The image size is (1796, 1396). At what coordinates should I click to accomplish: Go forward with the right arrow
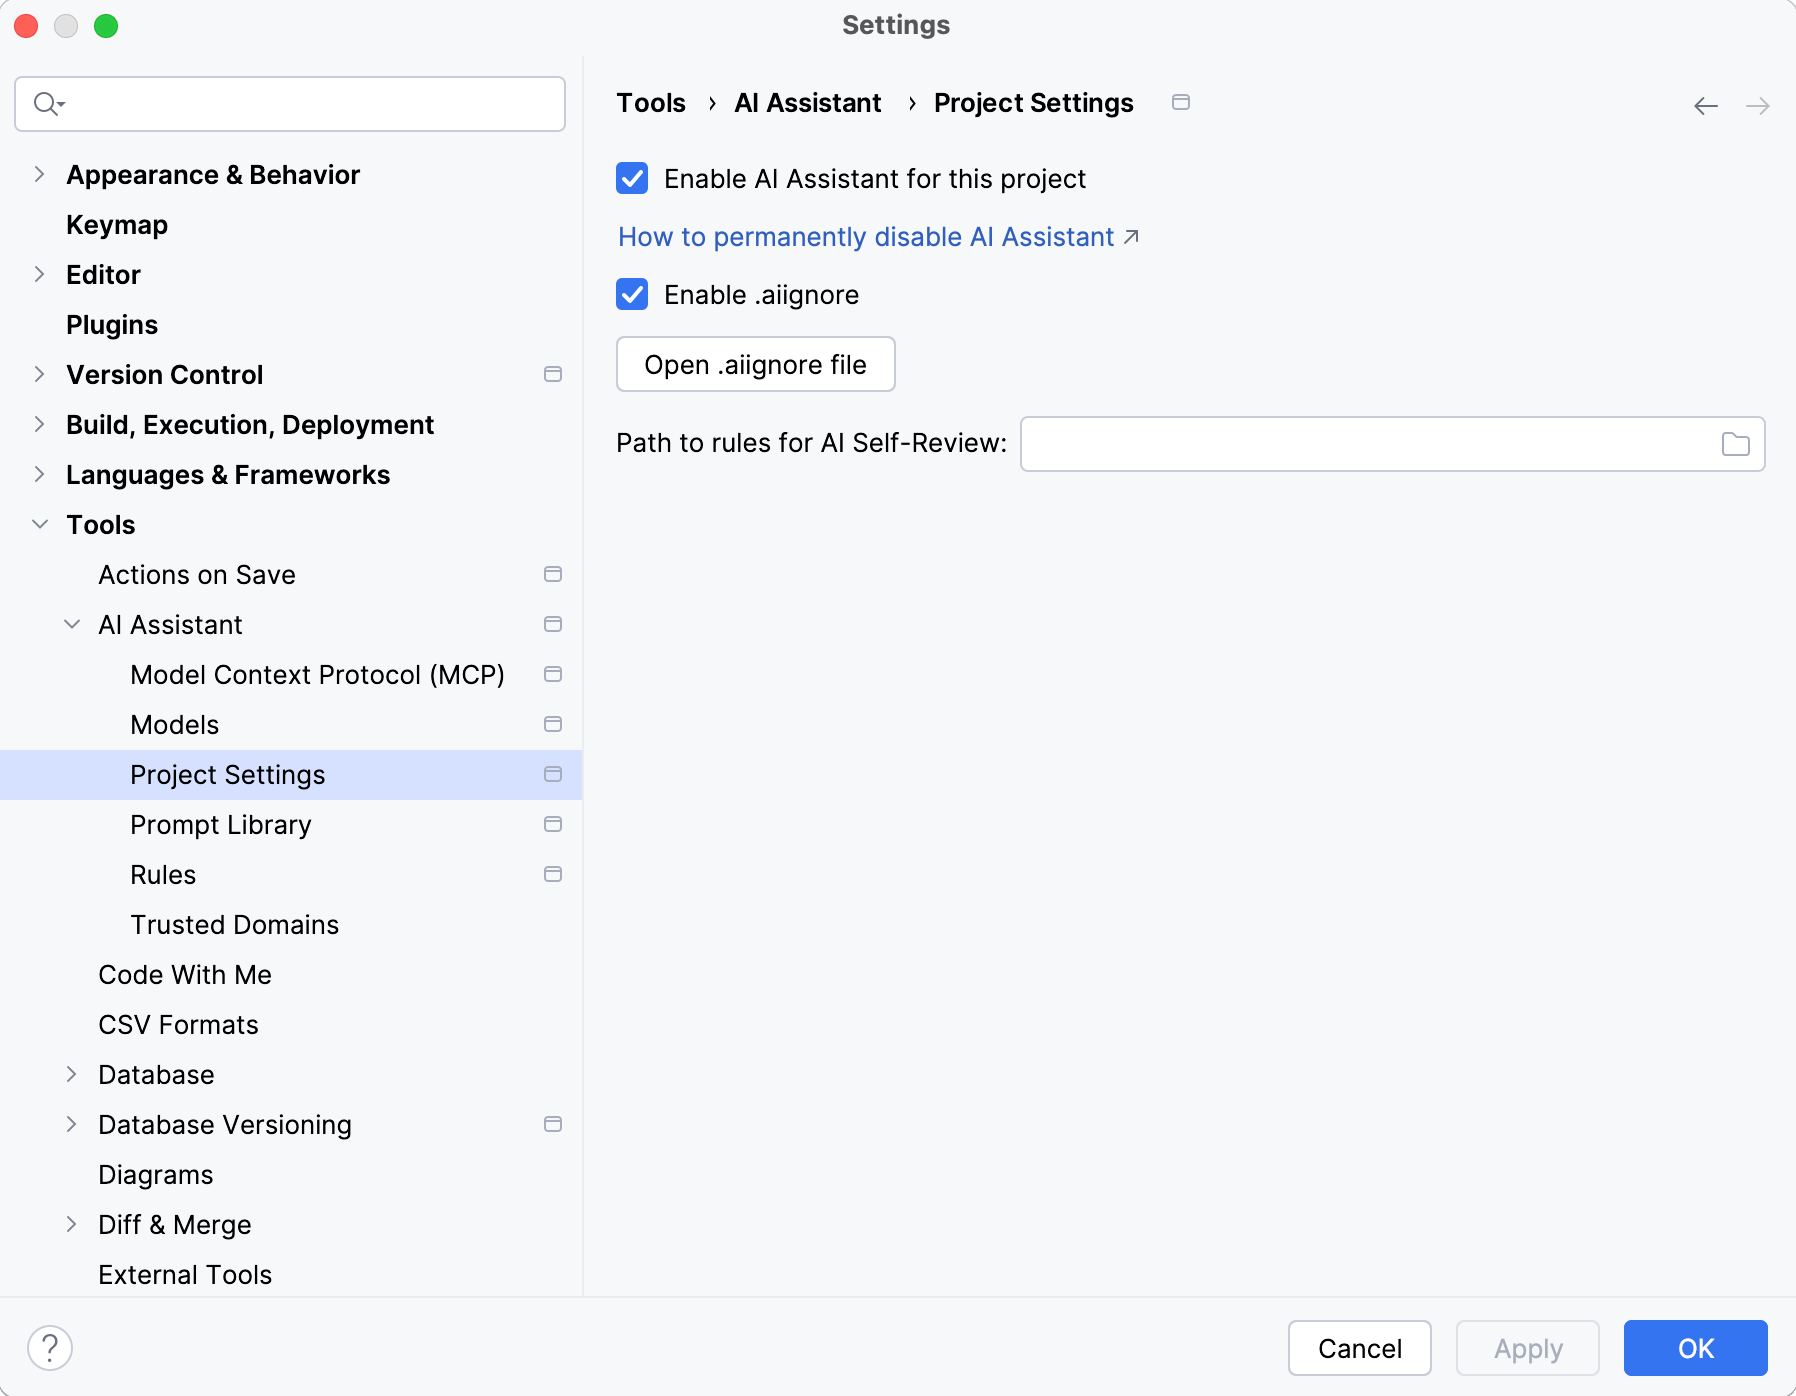1758,106
